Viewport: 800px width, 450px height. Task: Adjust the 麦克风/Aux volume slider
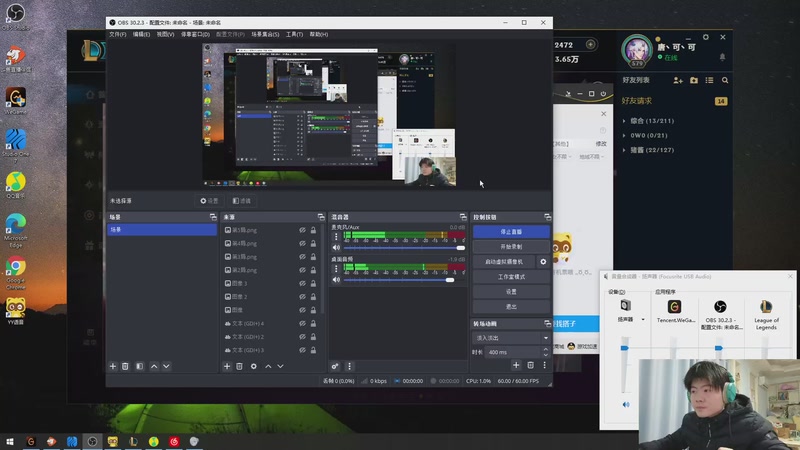(x=404, y=248)
